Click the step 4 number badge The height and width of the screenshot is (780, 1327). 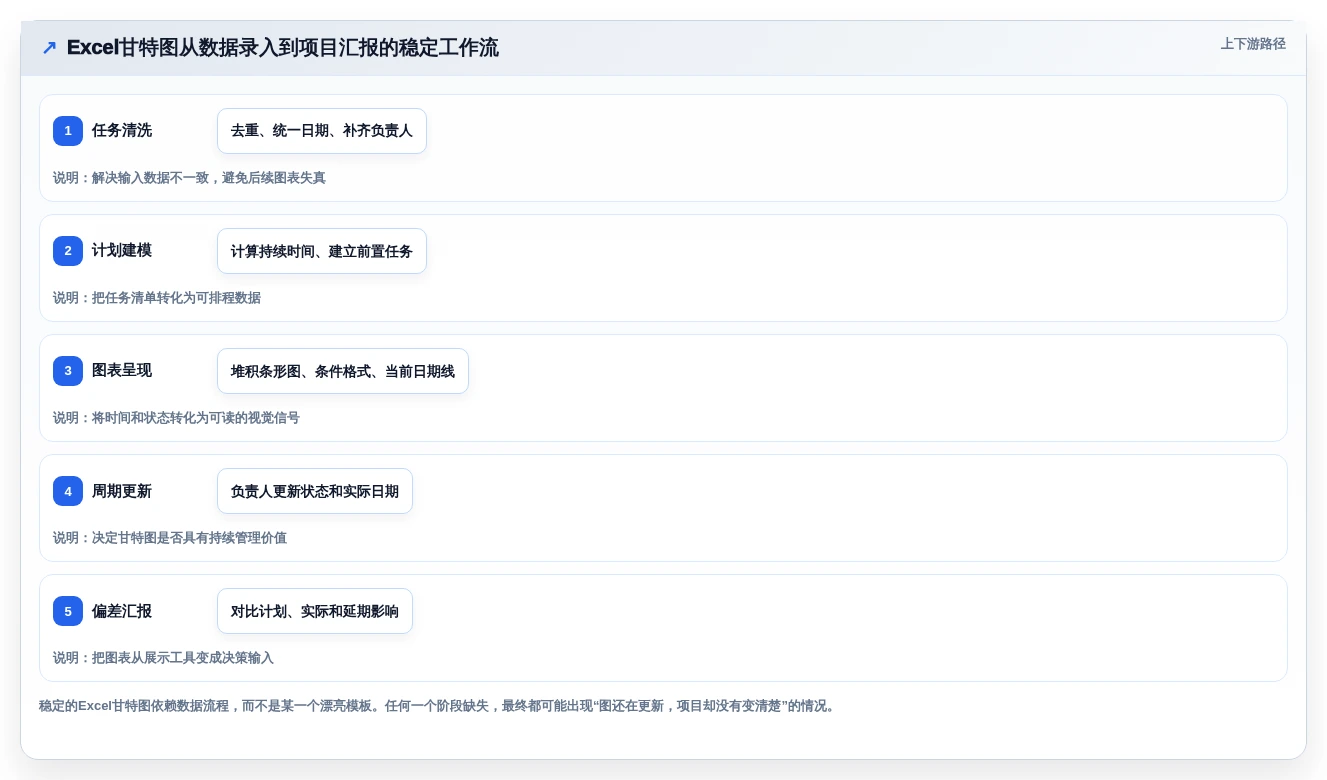[x=68, y=491]
